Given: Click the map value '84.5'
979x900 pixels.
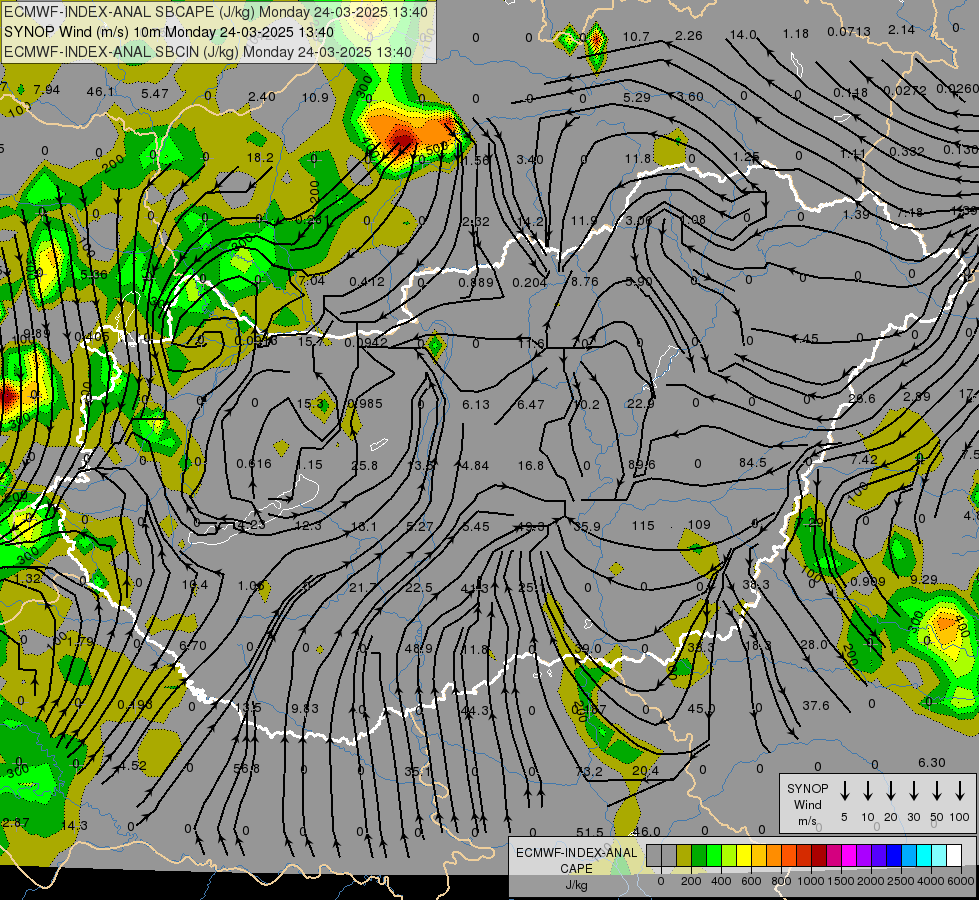Looking at the screenshot, I should [x=752, y=462].
